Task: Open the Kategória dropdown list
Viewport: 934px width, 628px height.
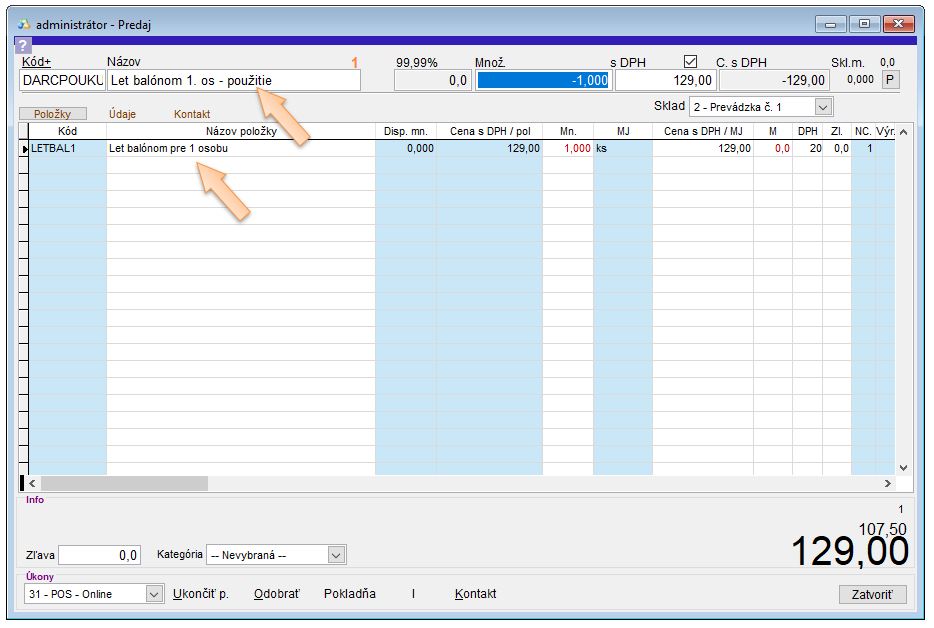Action: click(x=336, y=555)
